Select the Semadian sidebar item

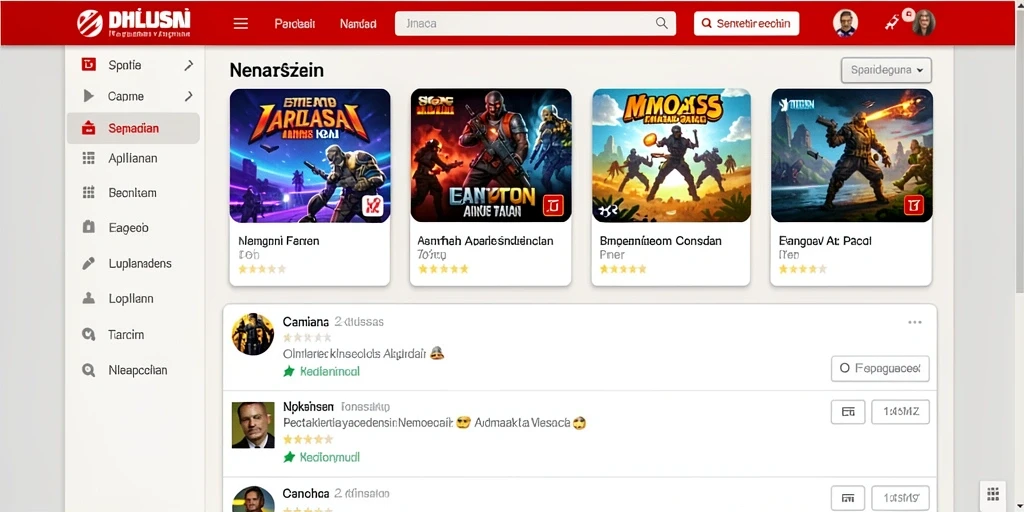coord(133,128)
